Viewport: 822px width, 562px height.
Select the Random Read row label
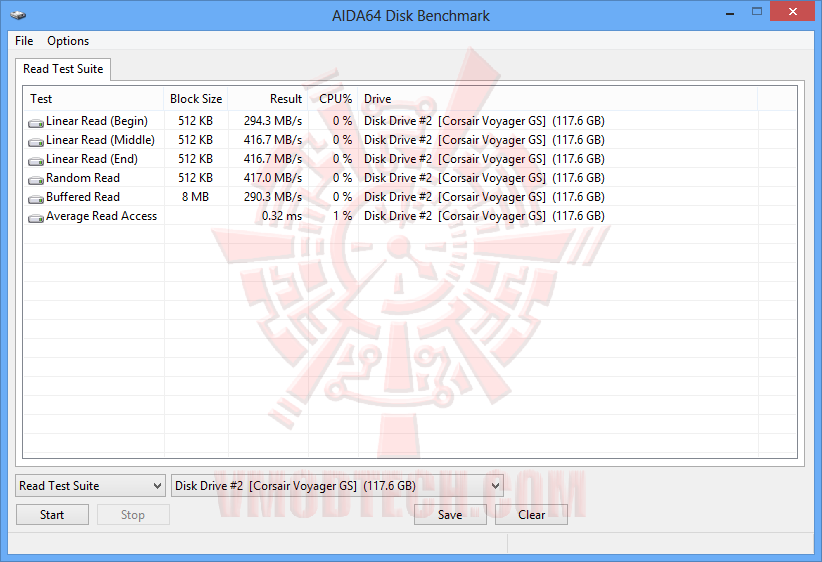click(x=83, y=178)
